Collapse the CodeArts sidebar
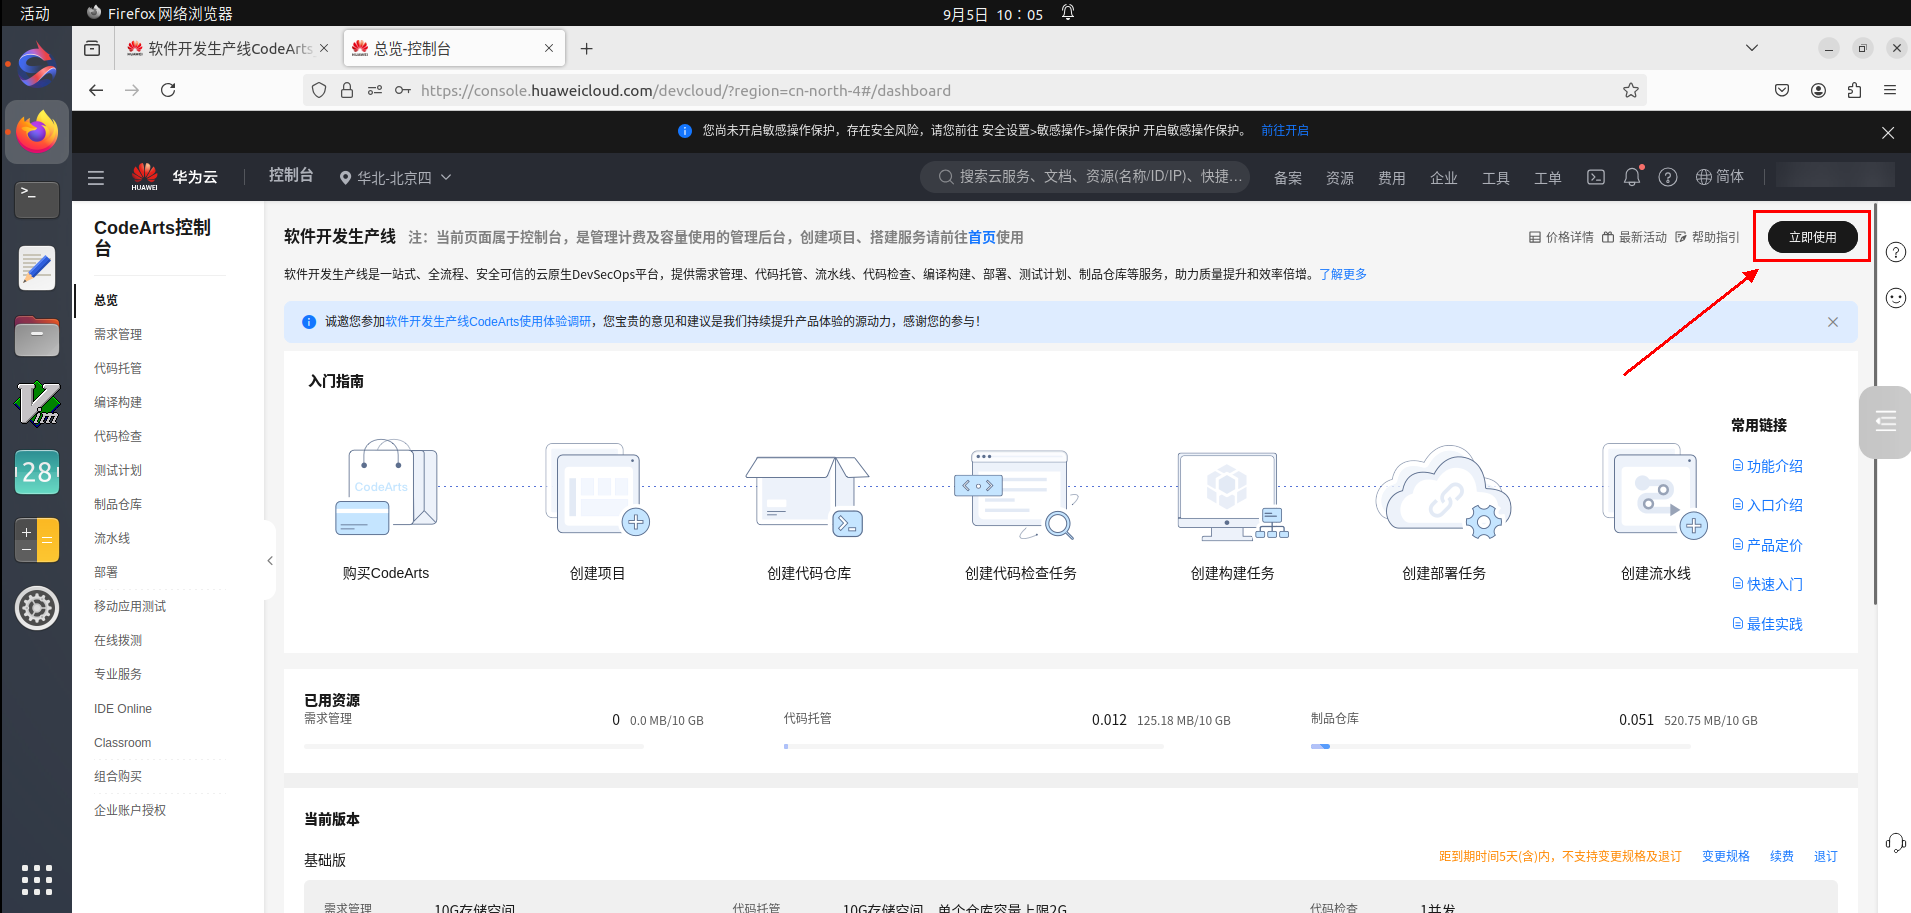Viewport: 1911px width, 913px height. coord(270,560)
